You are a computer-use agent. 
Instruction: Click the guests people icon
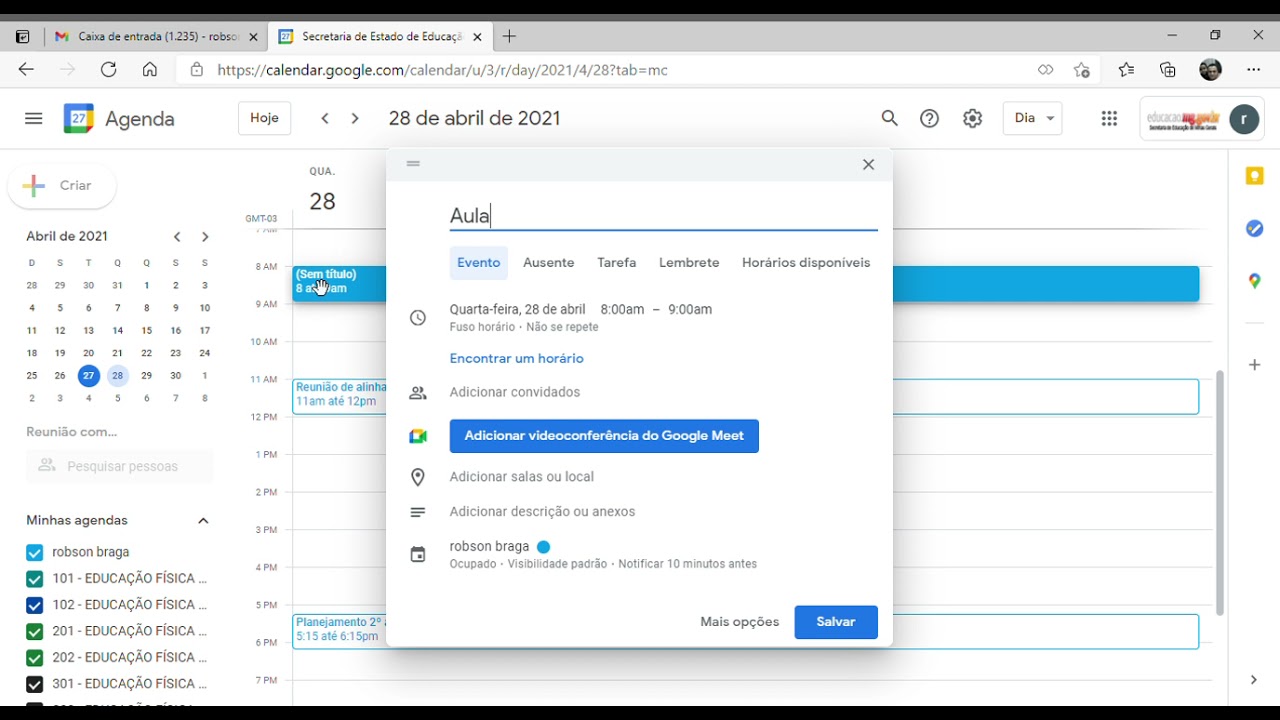418,393
